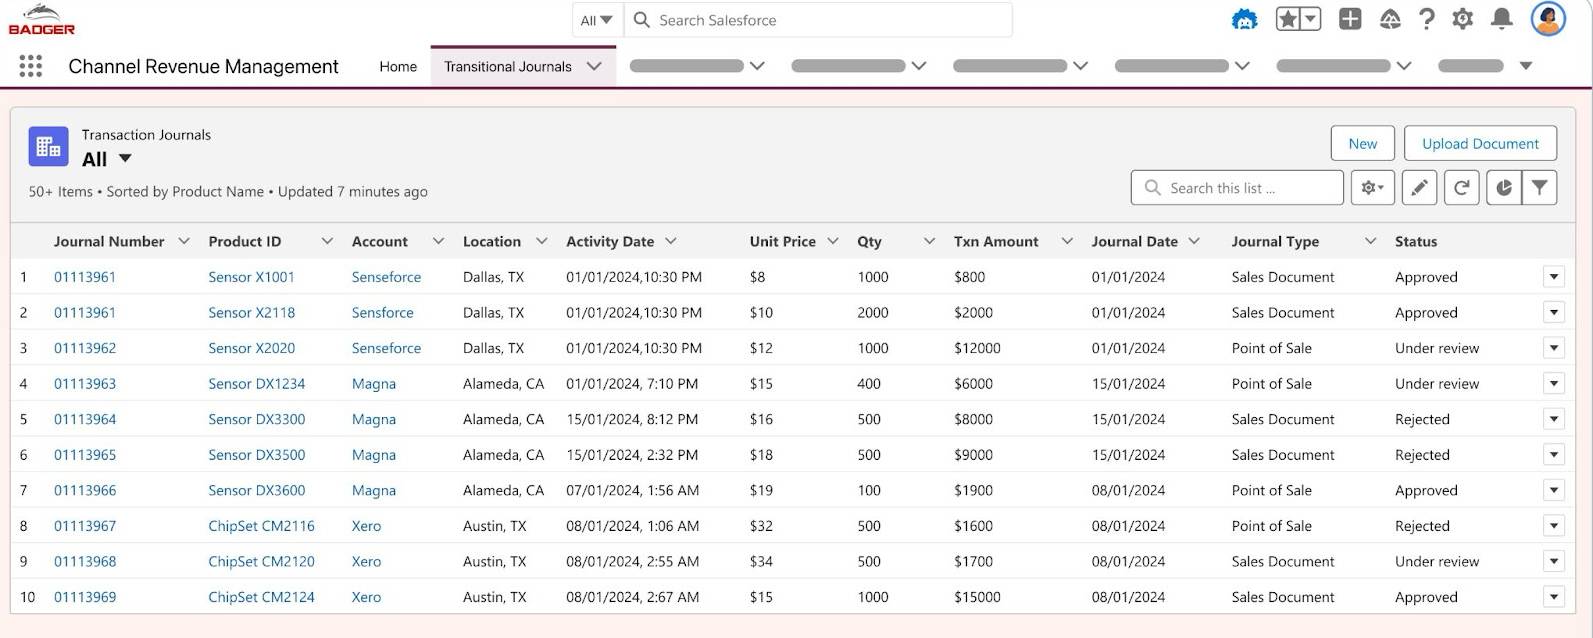Click the New button

pos(1362,143)
